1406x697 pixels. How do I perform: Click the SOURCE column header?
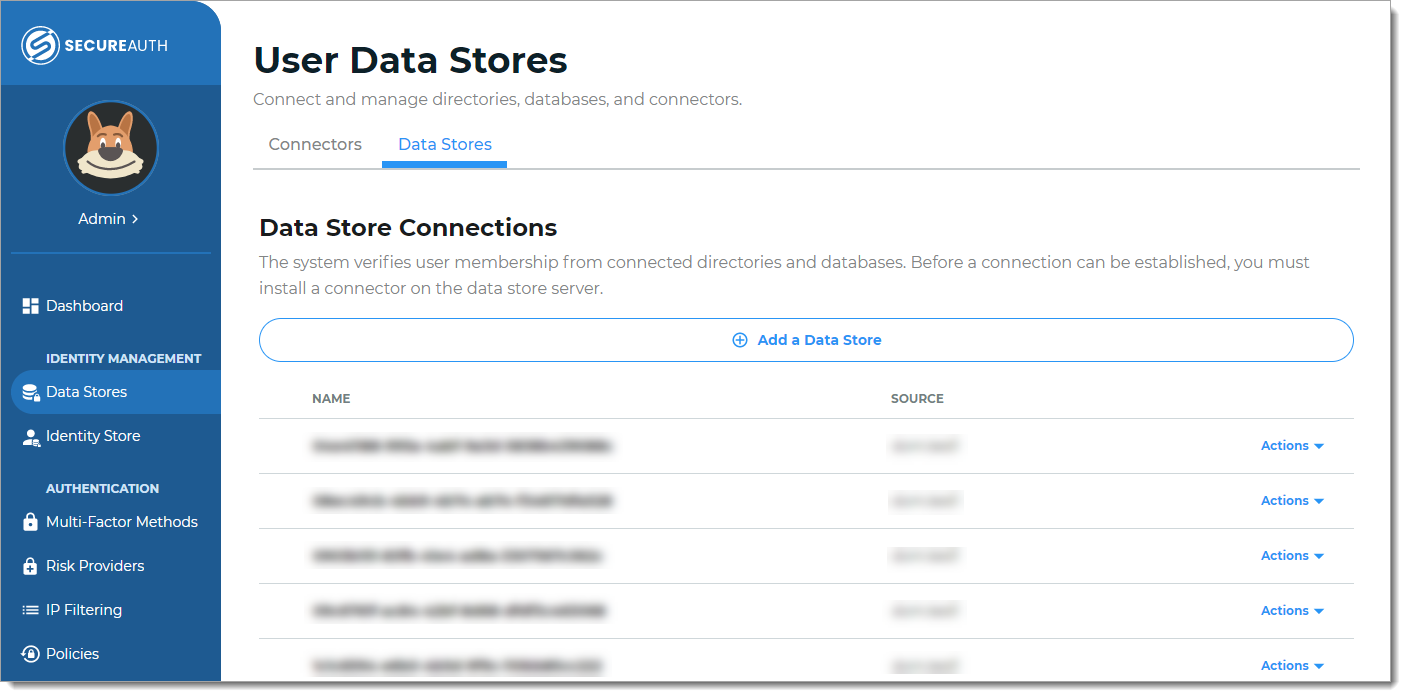click(917, 398)
